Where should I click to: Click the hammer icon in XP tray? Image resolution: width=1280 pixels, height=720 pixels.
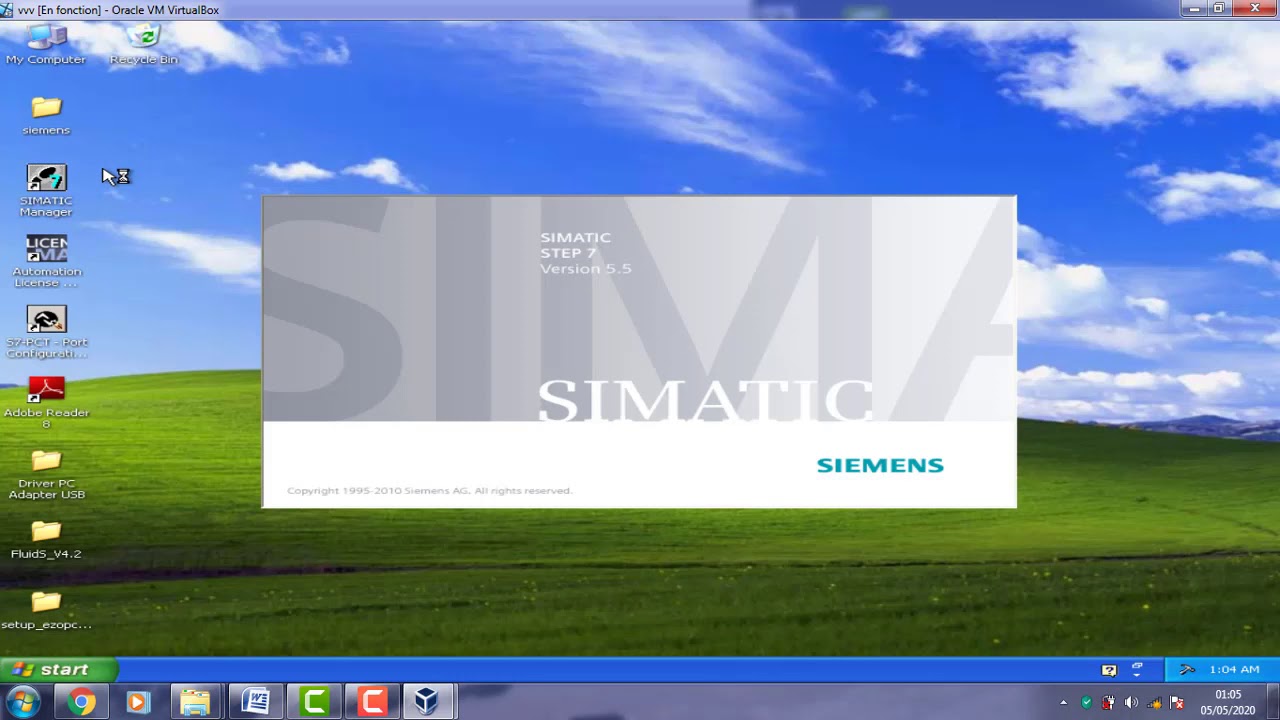[x=1187, y=669]
